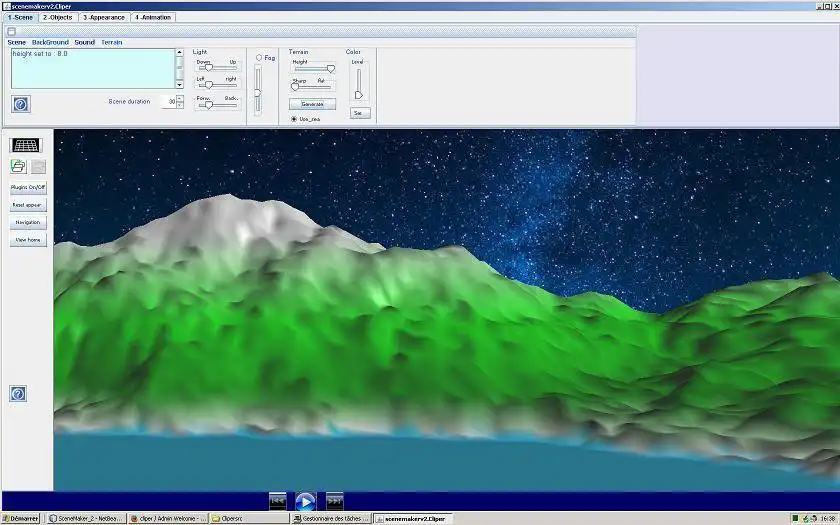Click the Terrain Sharp/Flat slider

312,86
